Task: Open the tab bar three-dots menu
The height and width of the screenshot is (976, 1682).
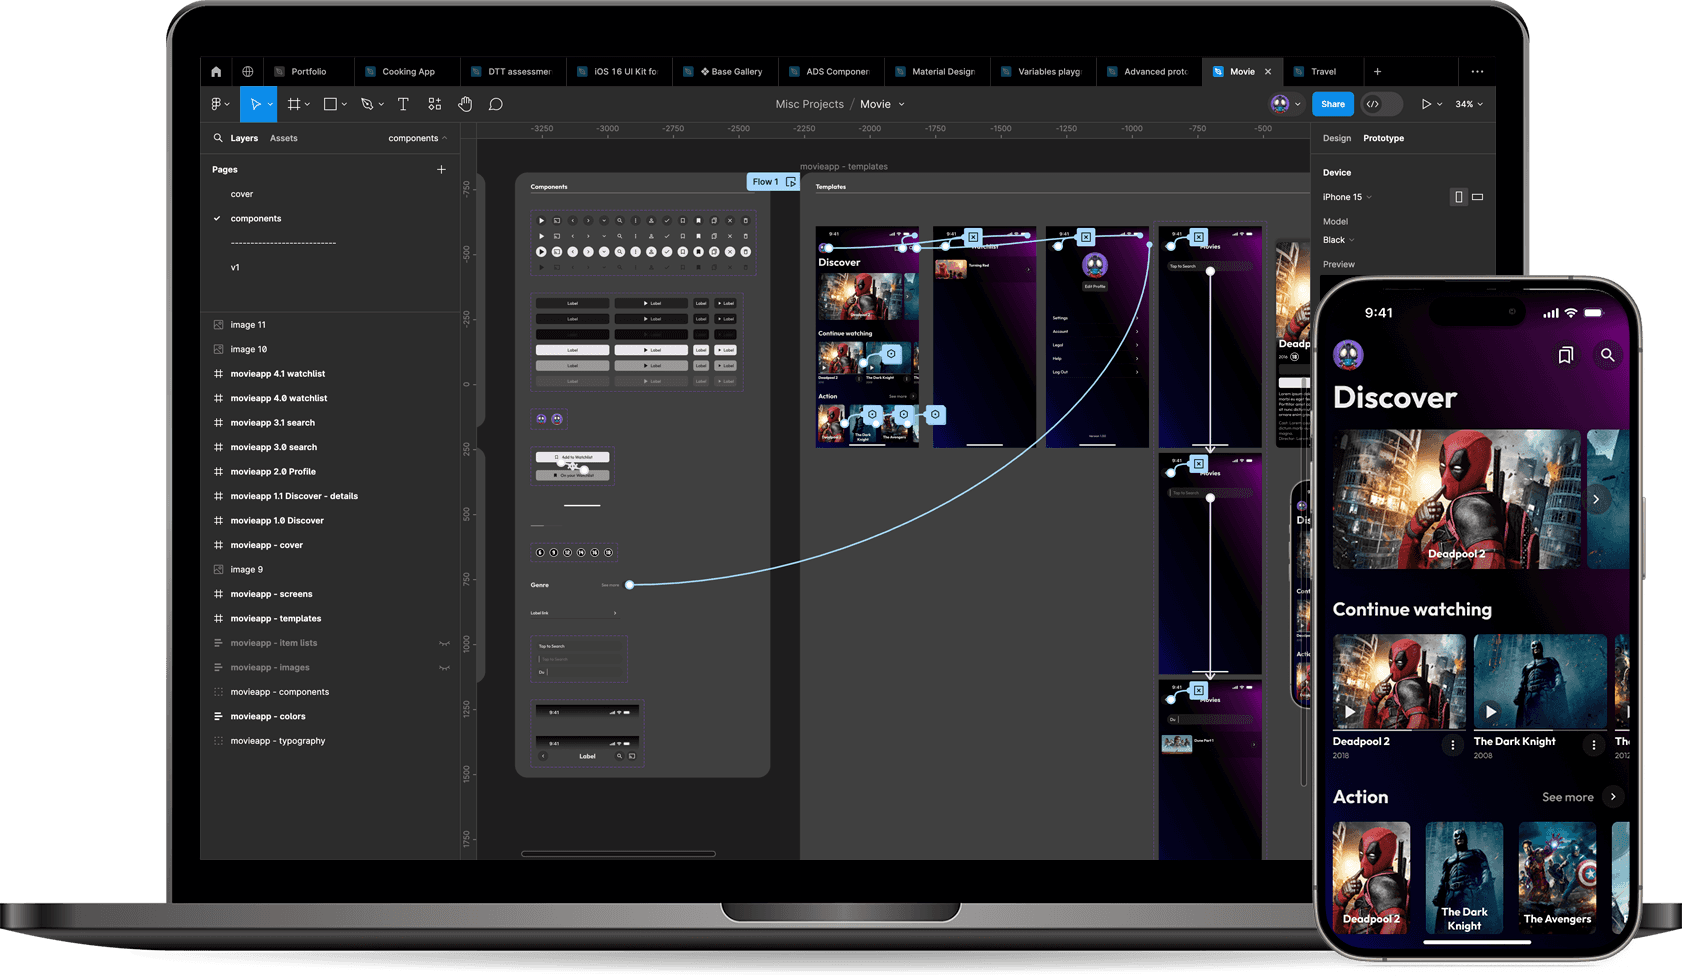Action: pos(1477,72)
